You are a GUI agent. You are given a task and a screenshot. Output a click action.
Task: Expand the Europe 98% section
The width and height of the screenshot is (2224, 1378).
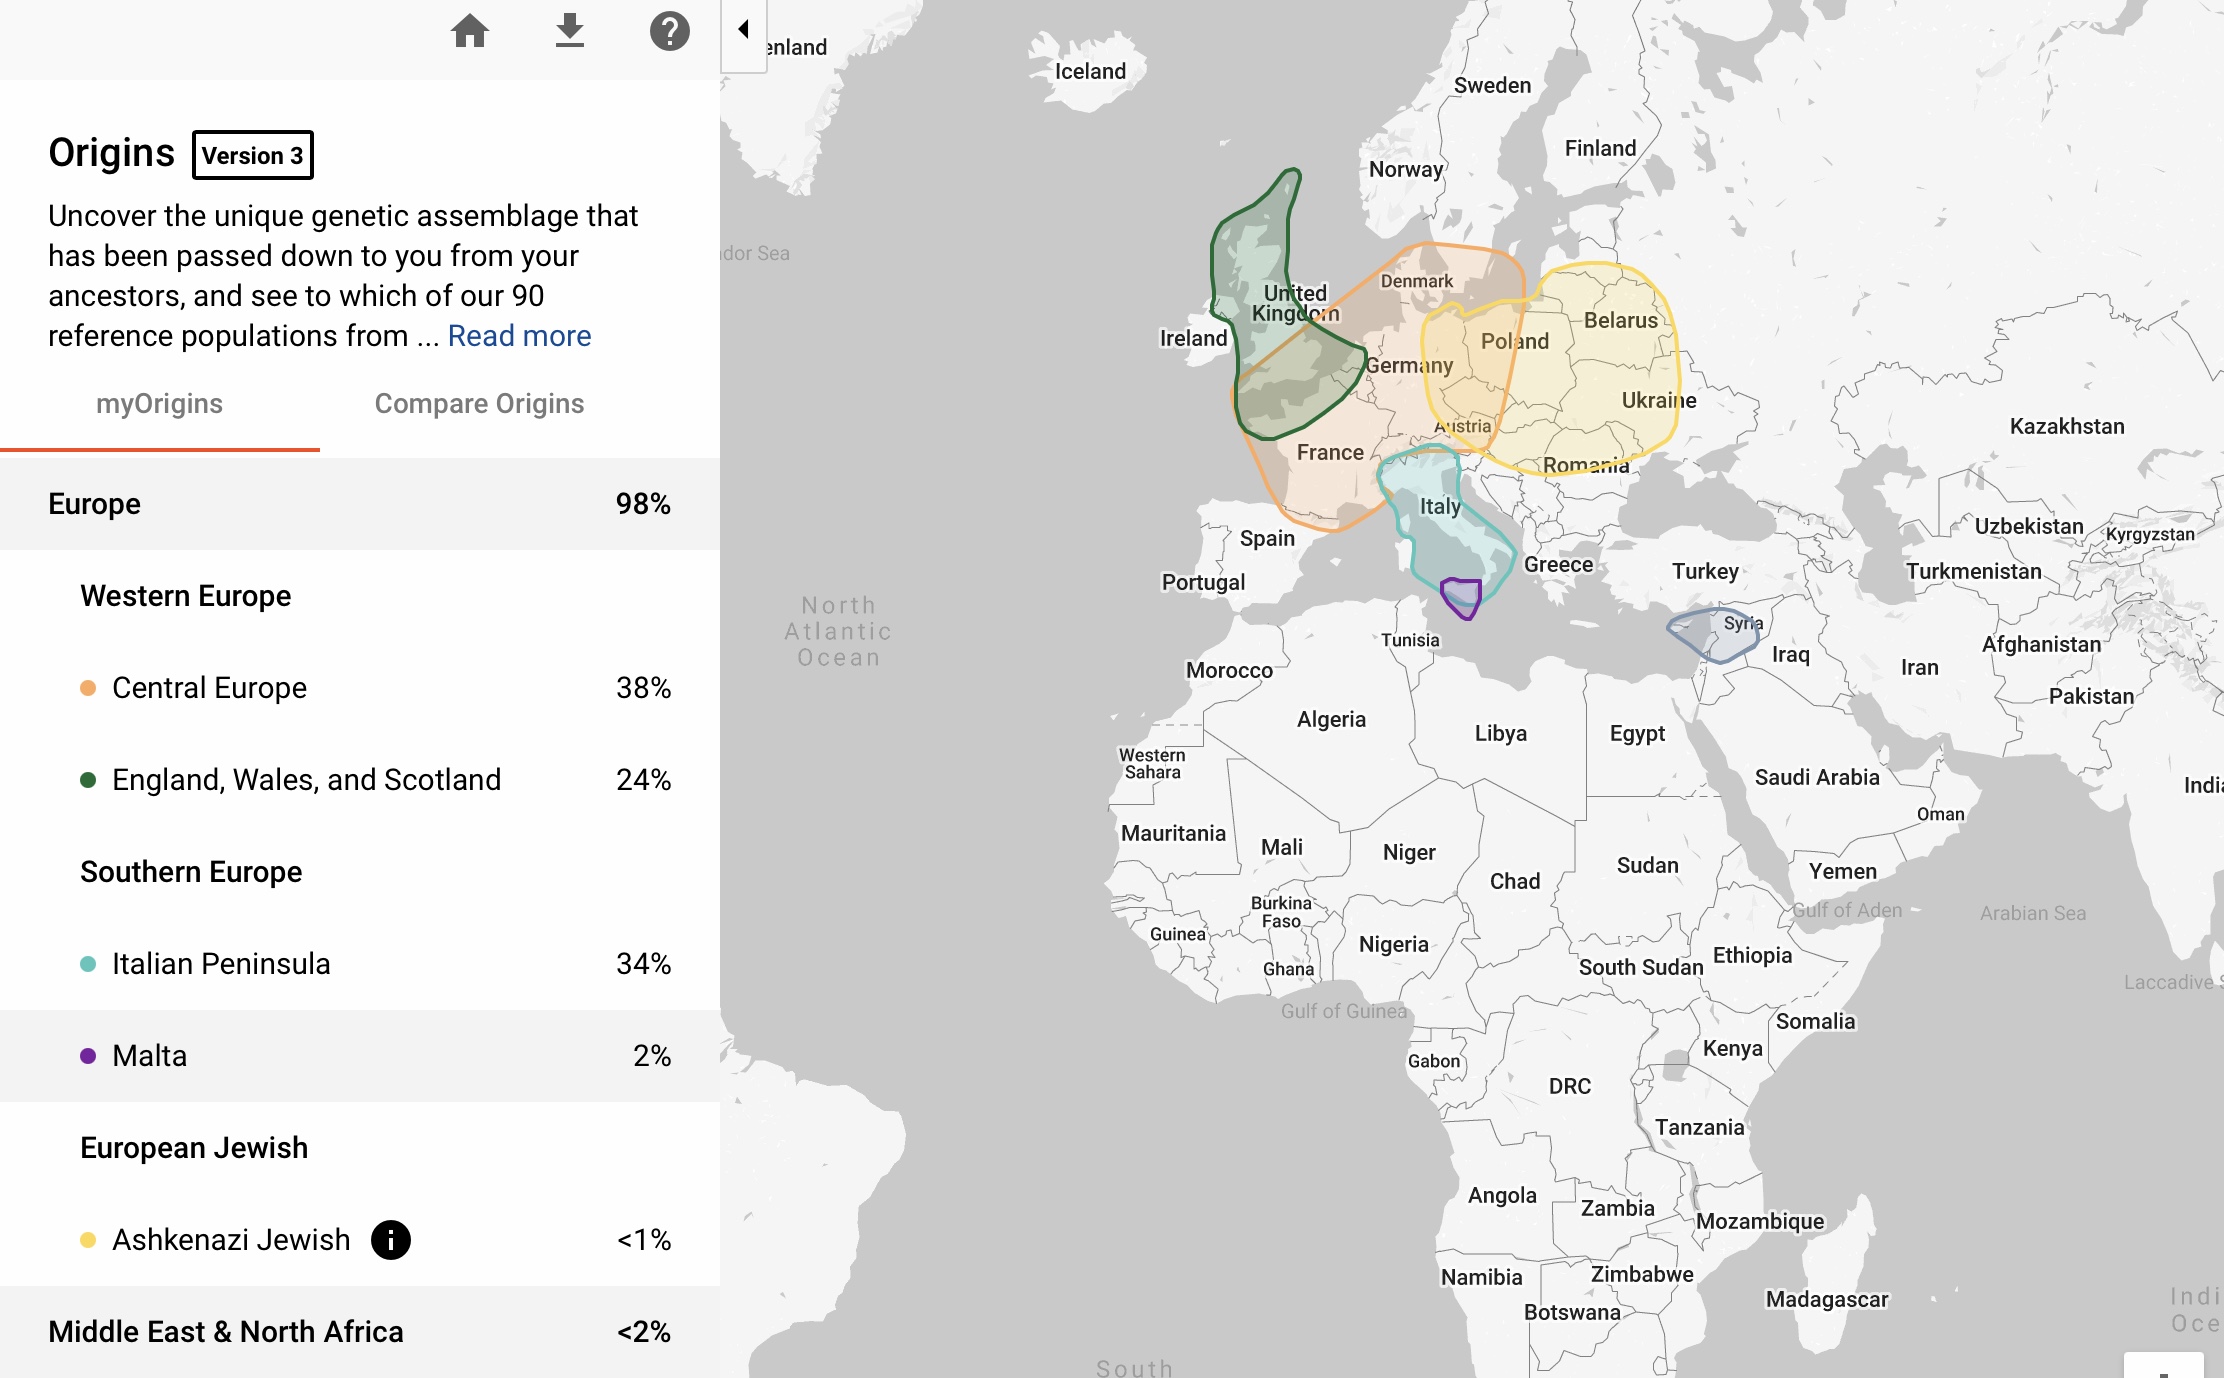point(360,504)
